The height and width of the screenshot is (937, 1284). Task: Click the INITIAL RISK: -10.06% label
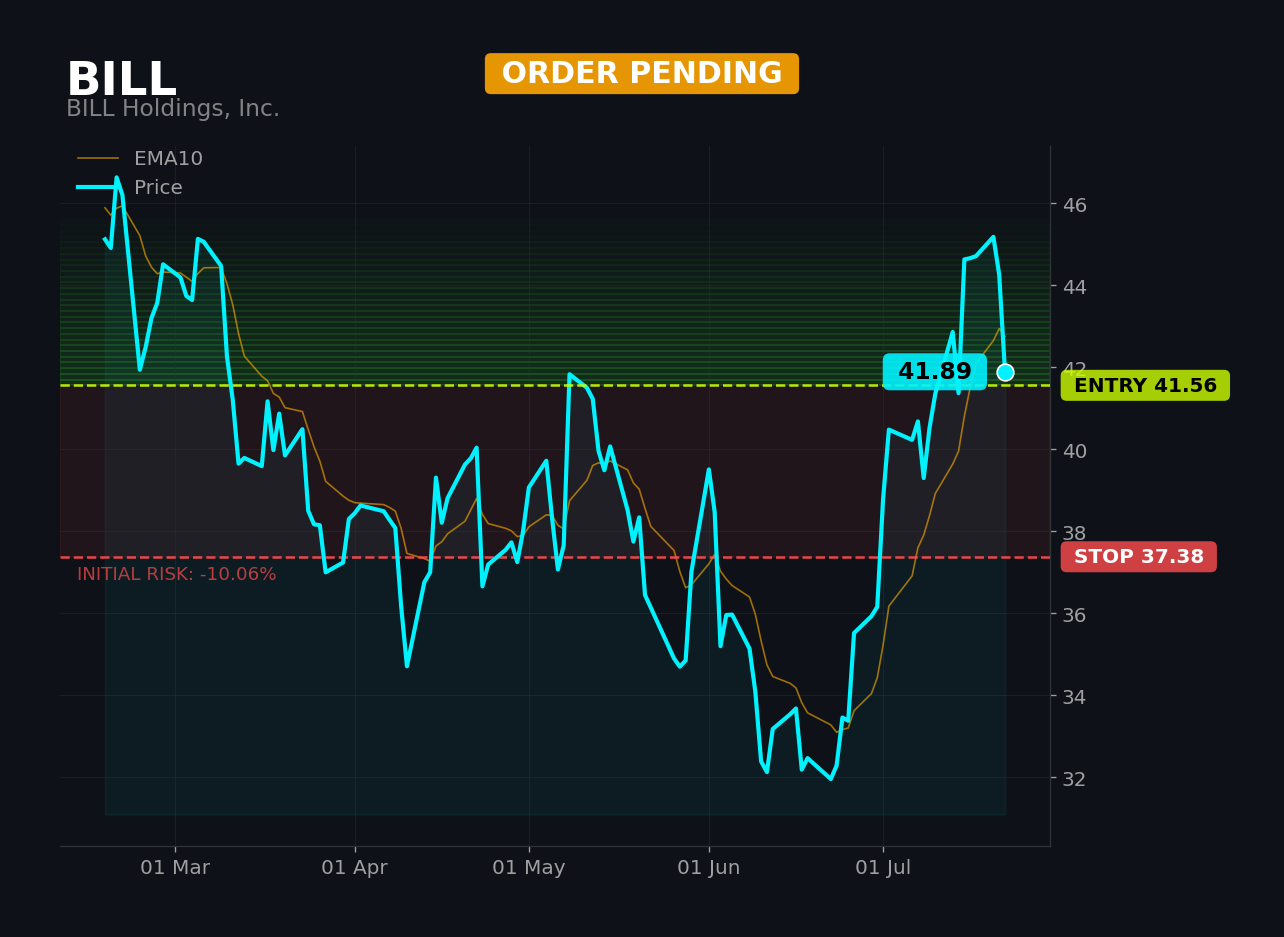tap(177, 575)
